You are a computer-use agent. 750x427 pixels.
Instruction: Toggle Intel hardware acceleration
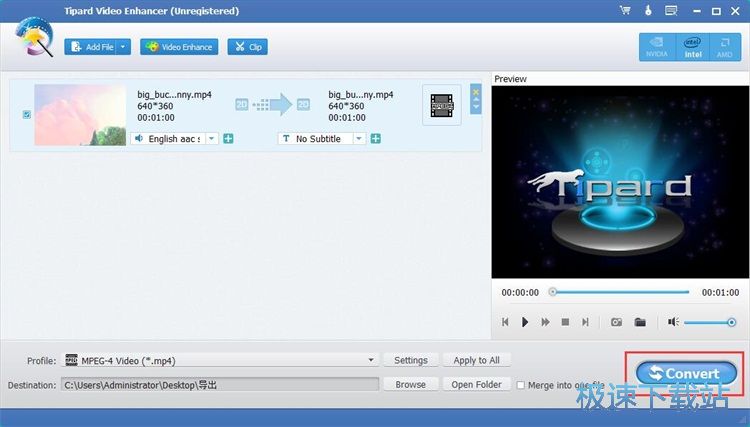pos(693,47)
